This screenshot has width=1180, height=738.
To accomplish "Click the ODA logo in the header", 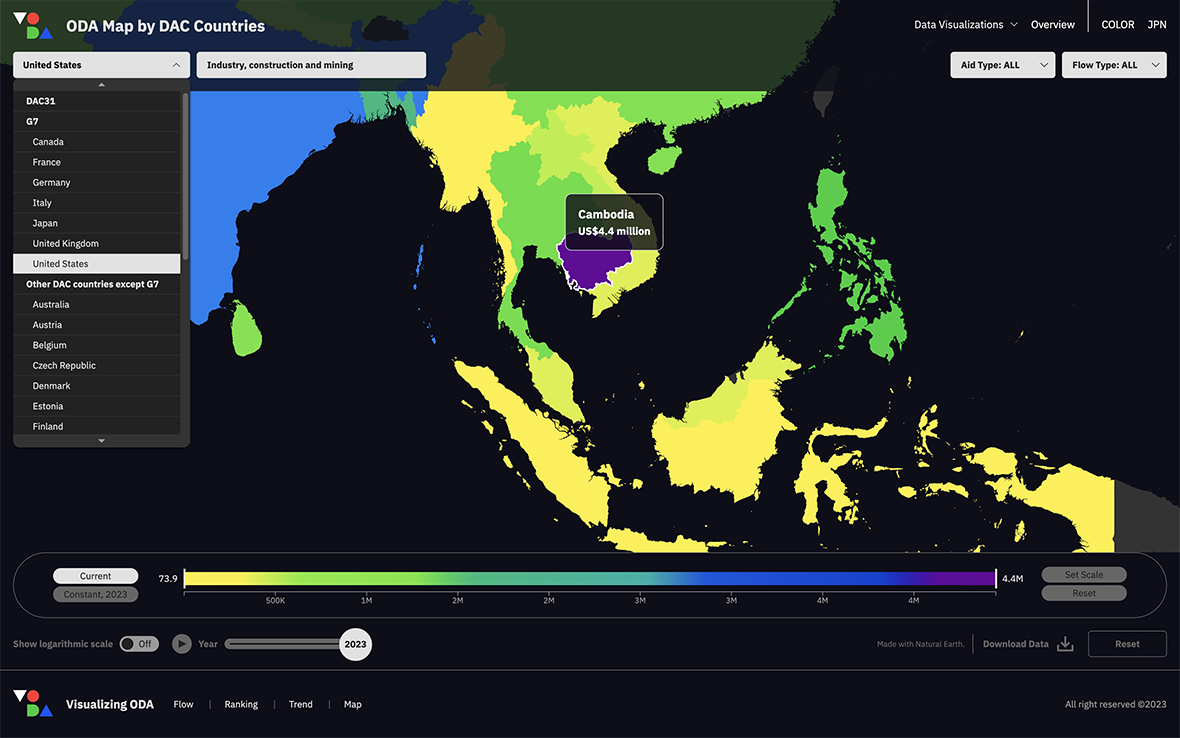I will 32,26.
